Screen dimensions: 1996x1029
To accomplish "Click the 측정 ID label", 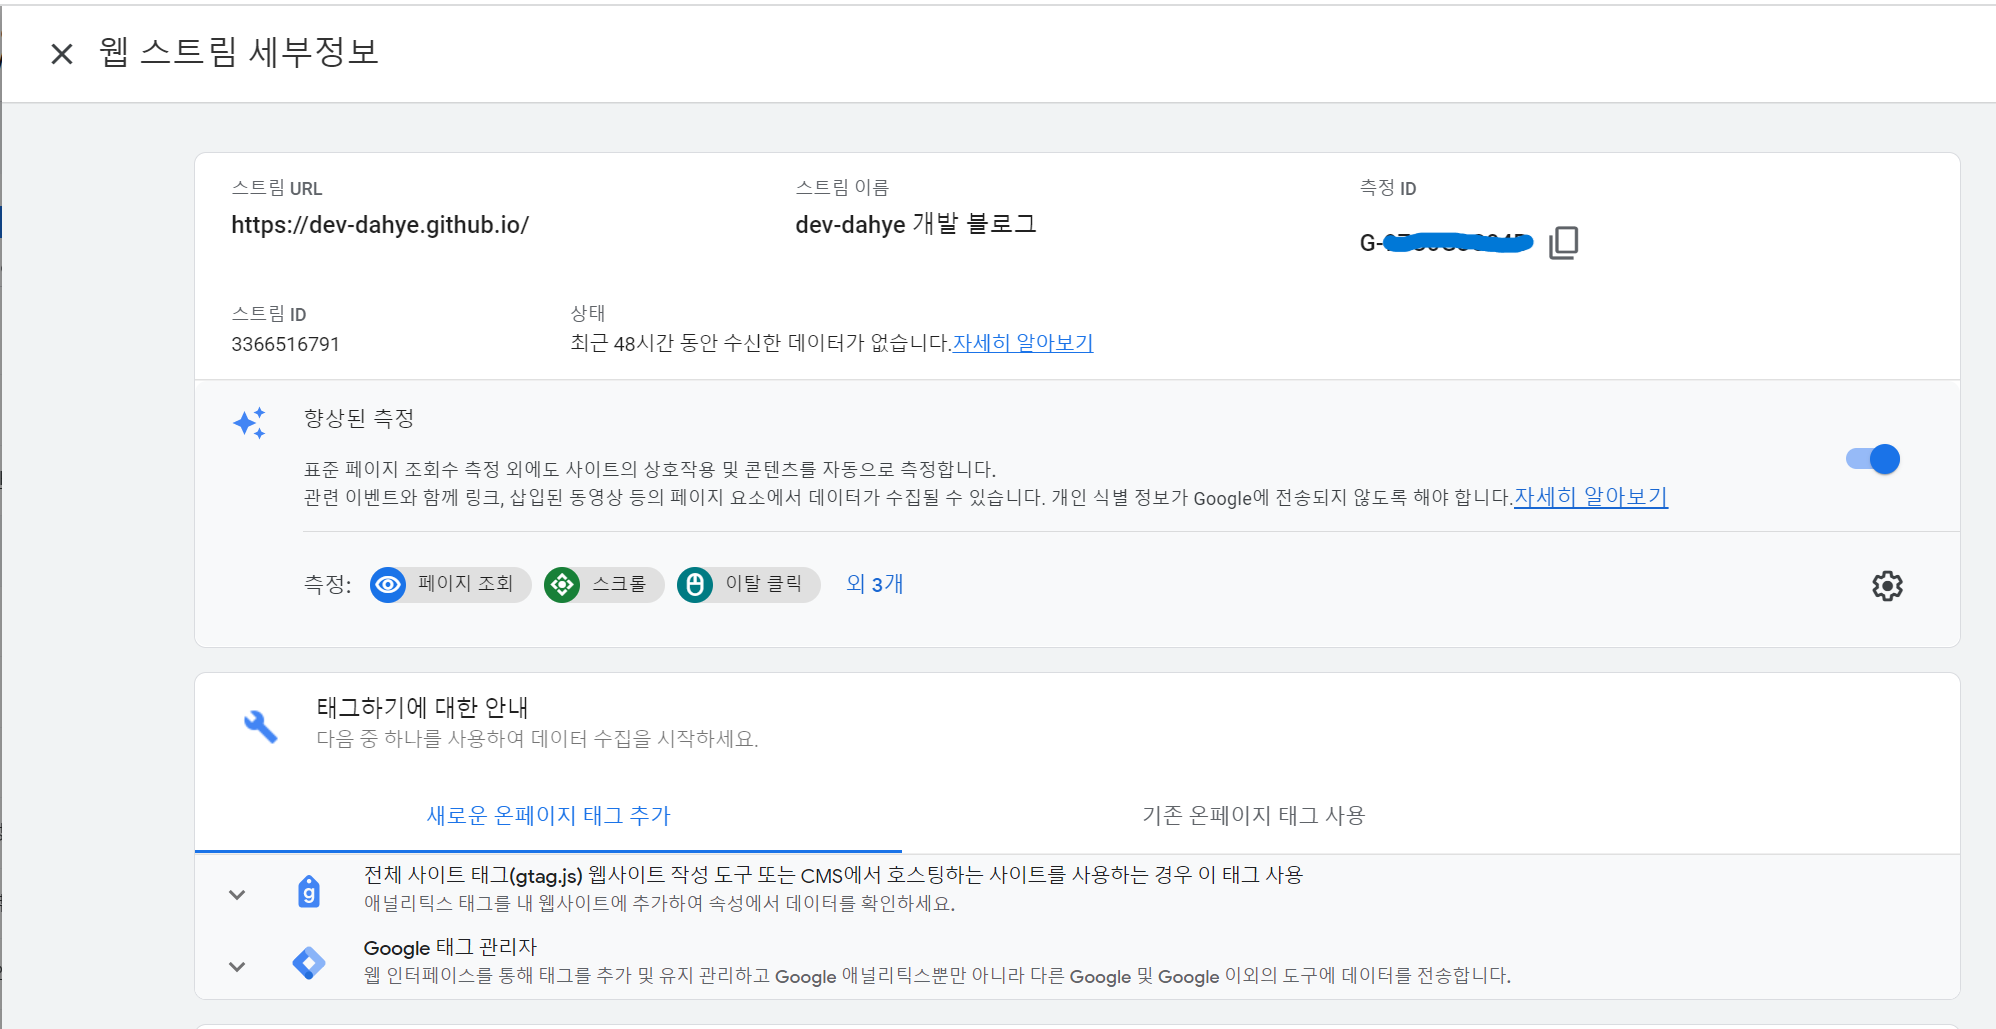I will (x=1388, y=188).
